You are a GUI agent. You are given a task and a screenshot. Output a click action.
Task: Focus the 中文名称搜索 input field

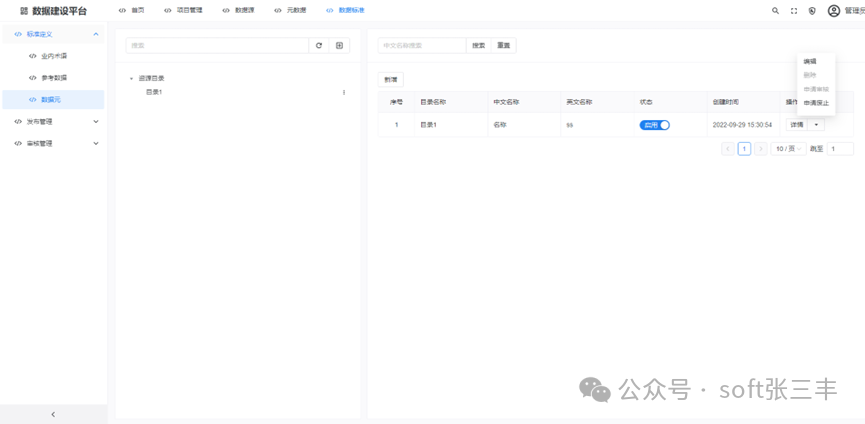tap(422, 46)
